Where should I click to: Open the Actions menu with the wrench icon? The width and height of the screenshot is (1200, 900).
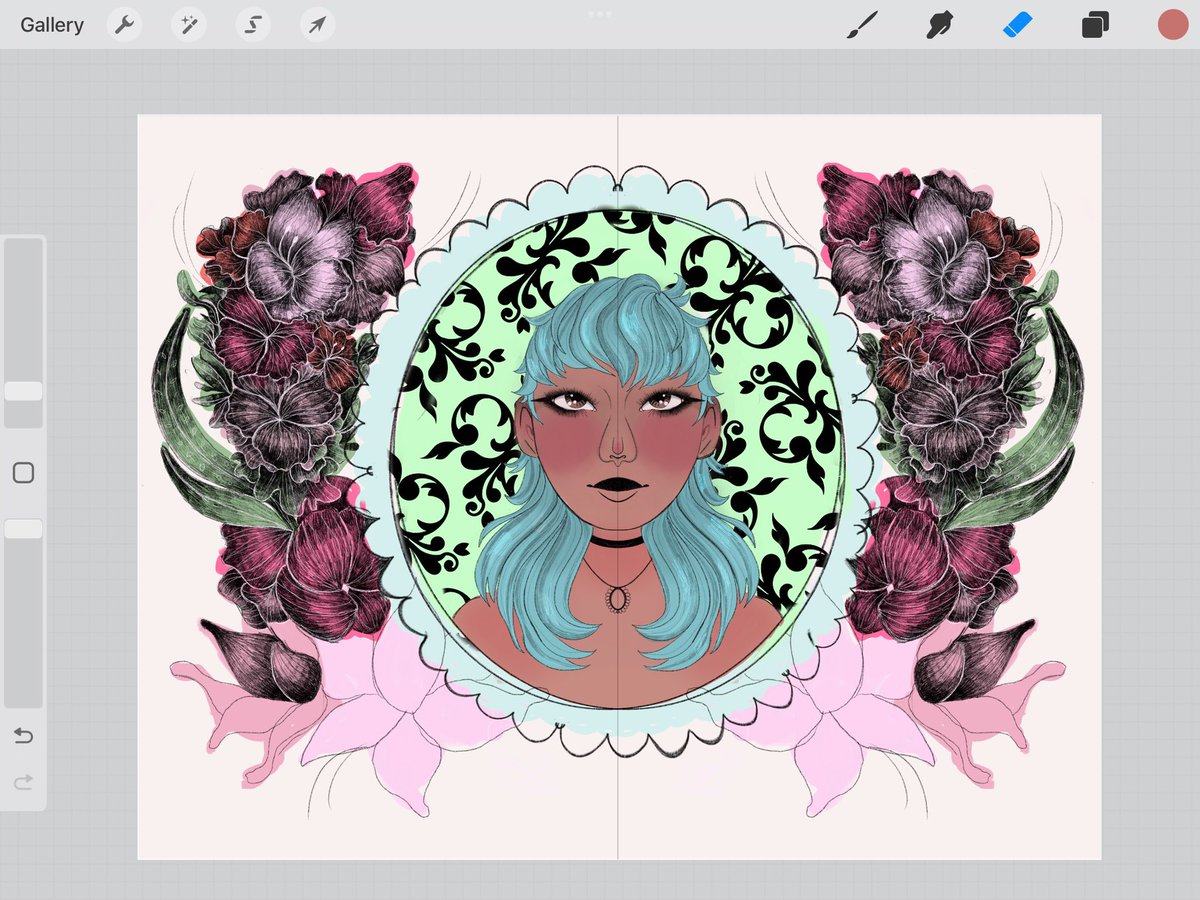pyautogui.click(x=124, y=25)
